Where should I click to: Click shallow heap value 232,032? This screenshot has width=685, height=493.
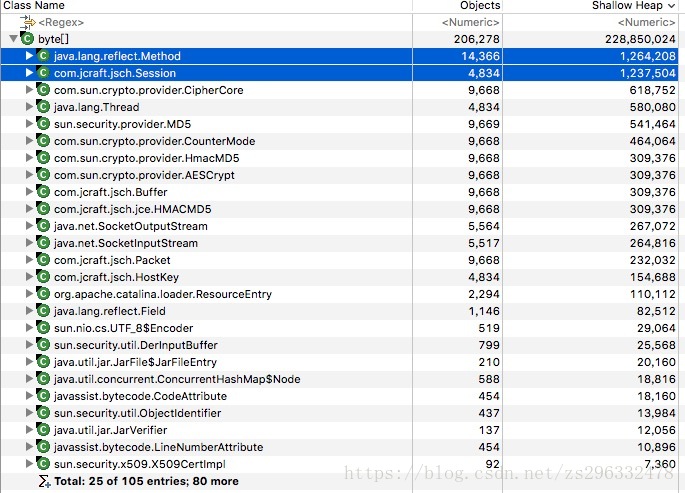pos(653,260)
